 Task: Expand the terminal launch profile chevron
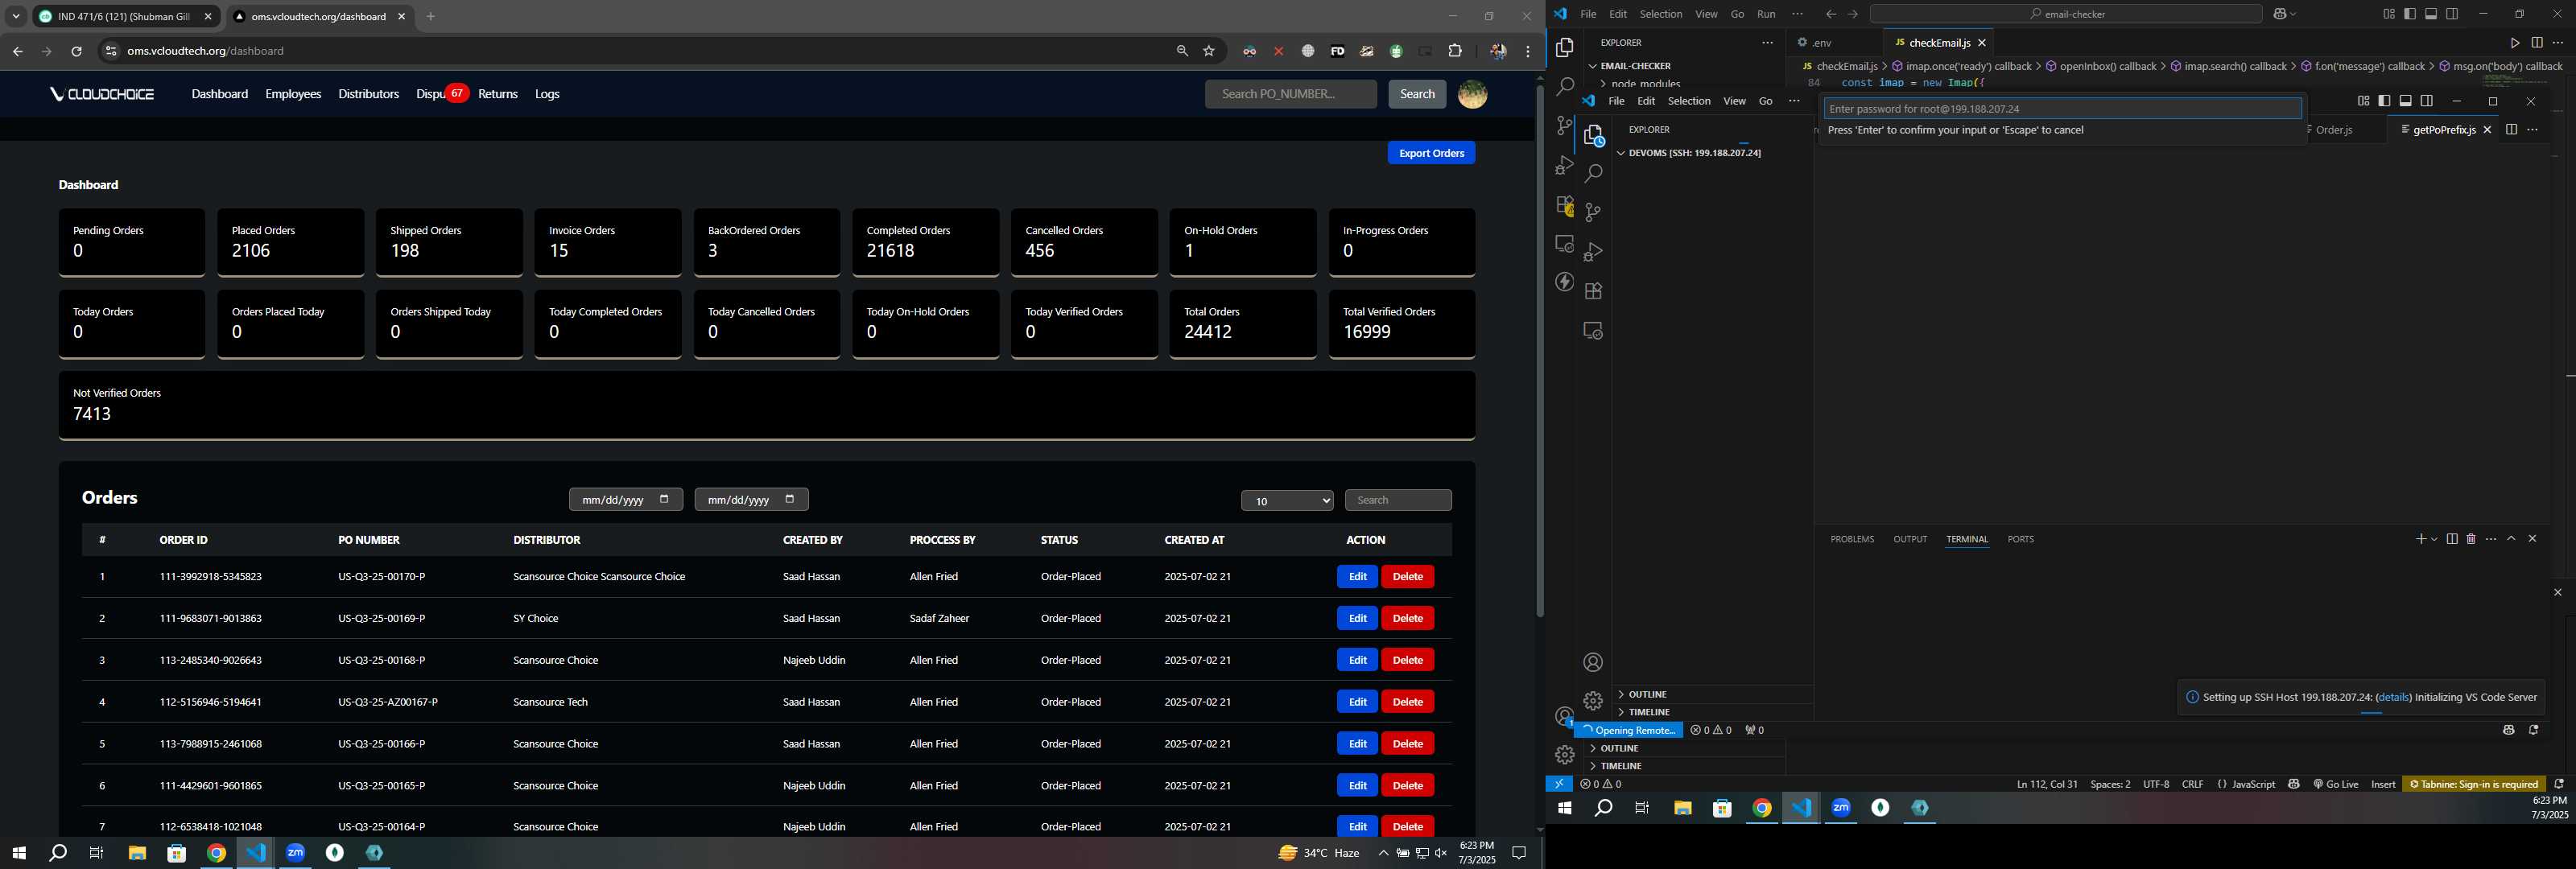(2434, 539)
